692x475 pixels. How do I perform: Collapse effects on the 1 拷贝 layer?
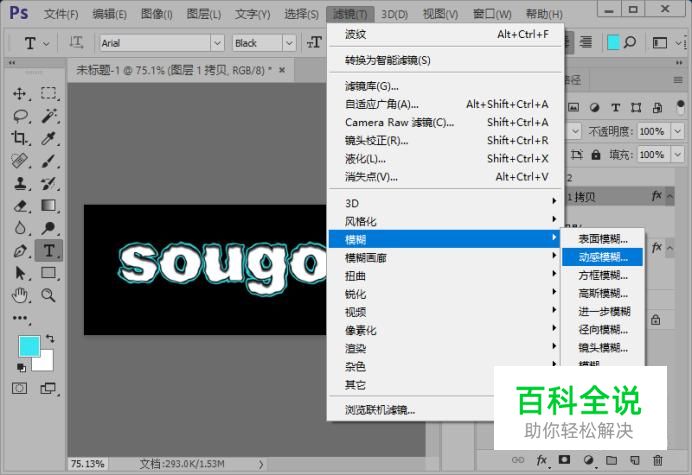tap(670, 196)
